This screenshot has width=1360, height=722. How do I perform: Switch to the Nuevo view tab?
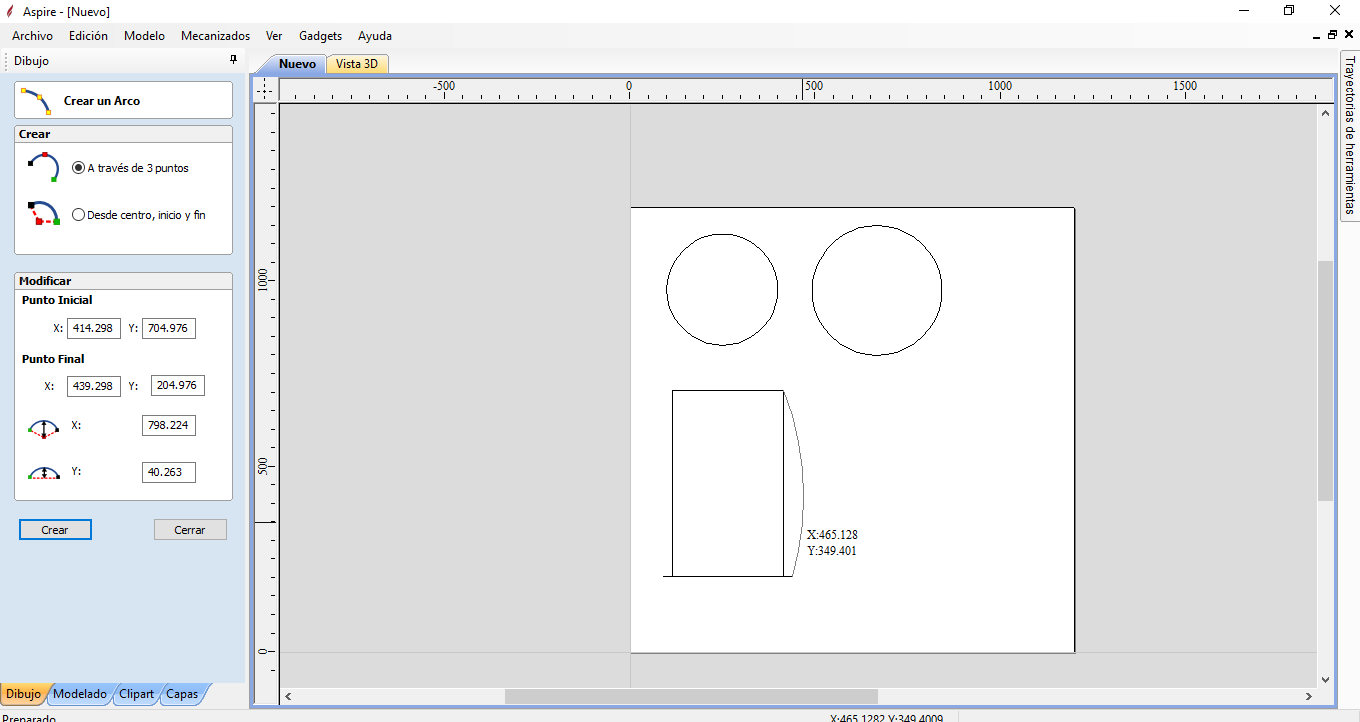(x=297, y=64)
